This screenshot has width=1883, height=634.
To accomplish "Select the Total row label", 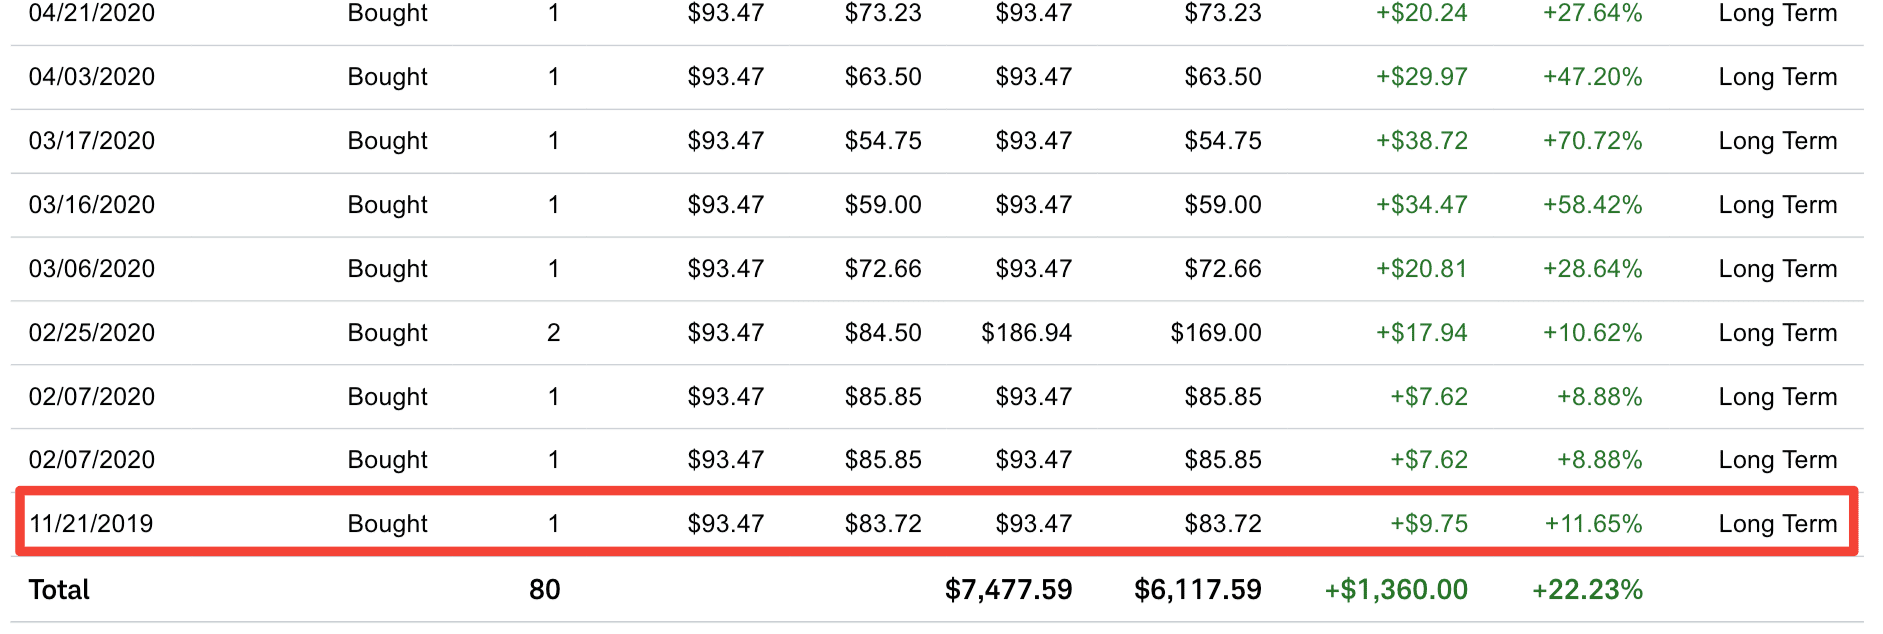I will (x=59, y=590).
